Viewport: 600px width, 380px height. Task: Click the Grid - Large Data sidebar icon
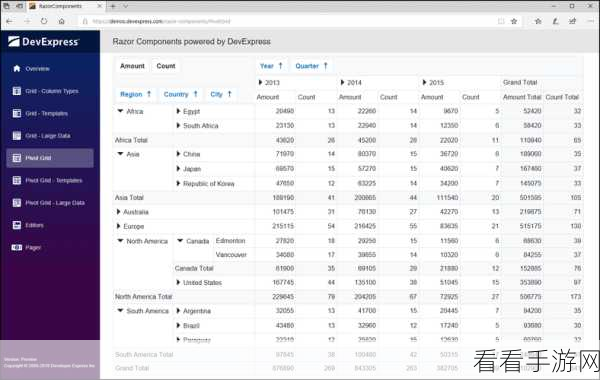pos(16,135)
